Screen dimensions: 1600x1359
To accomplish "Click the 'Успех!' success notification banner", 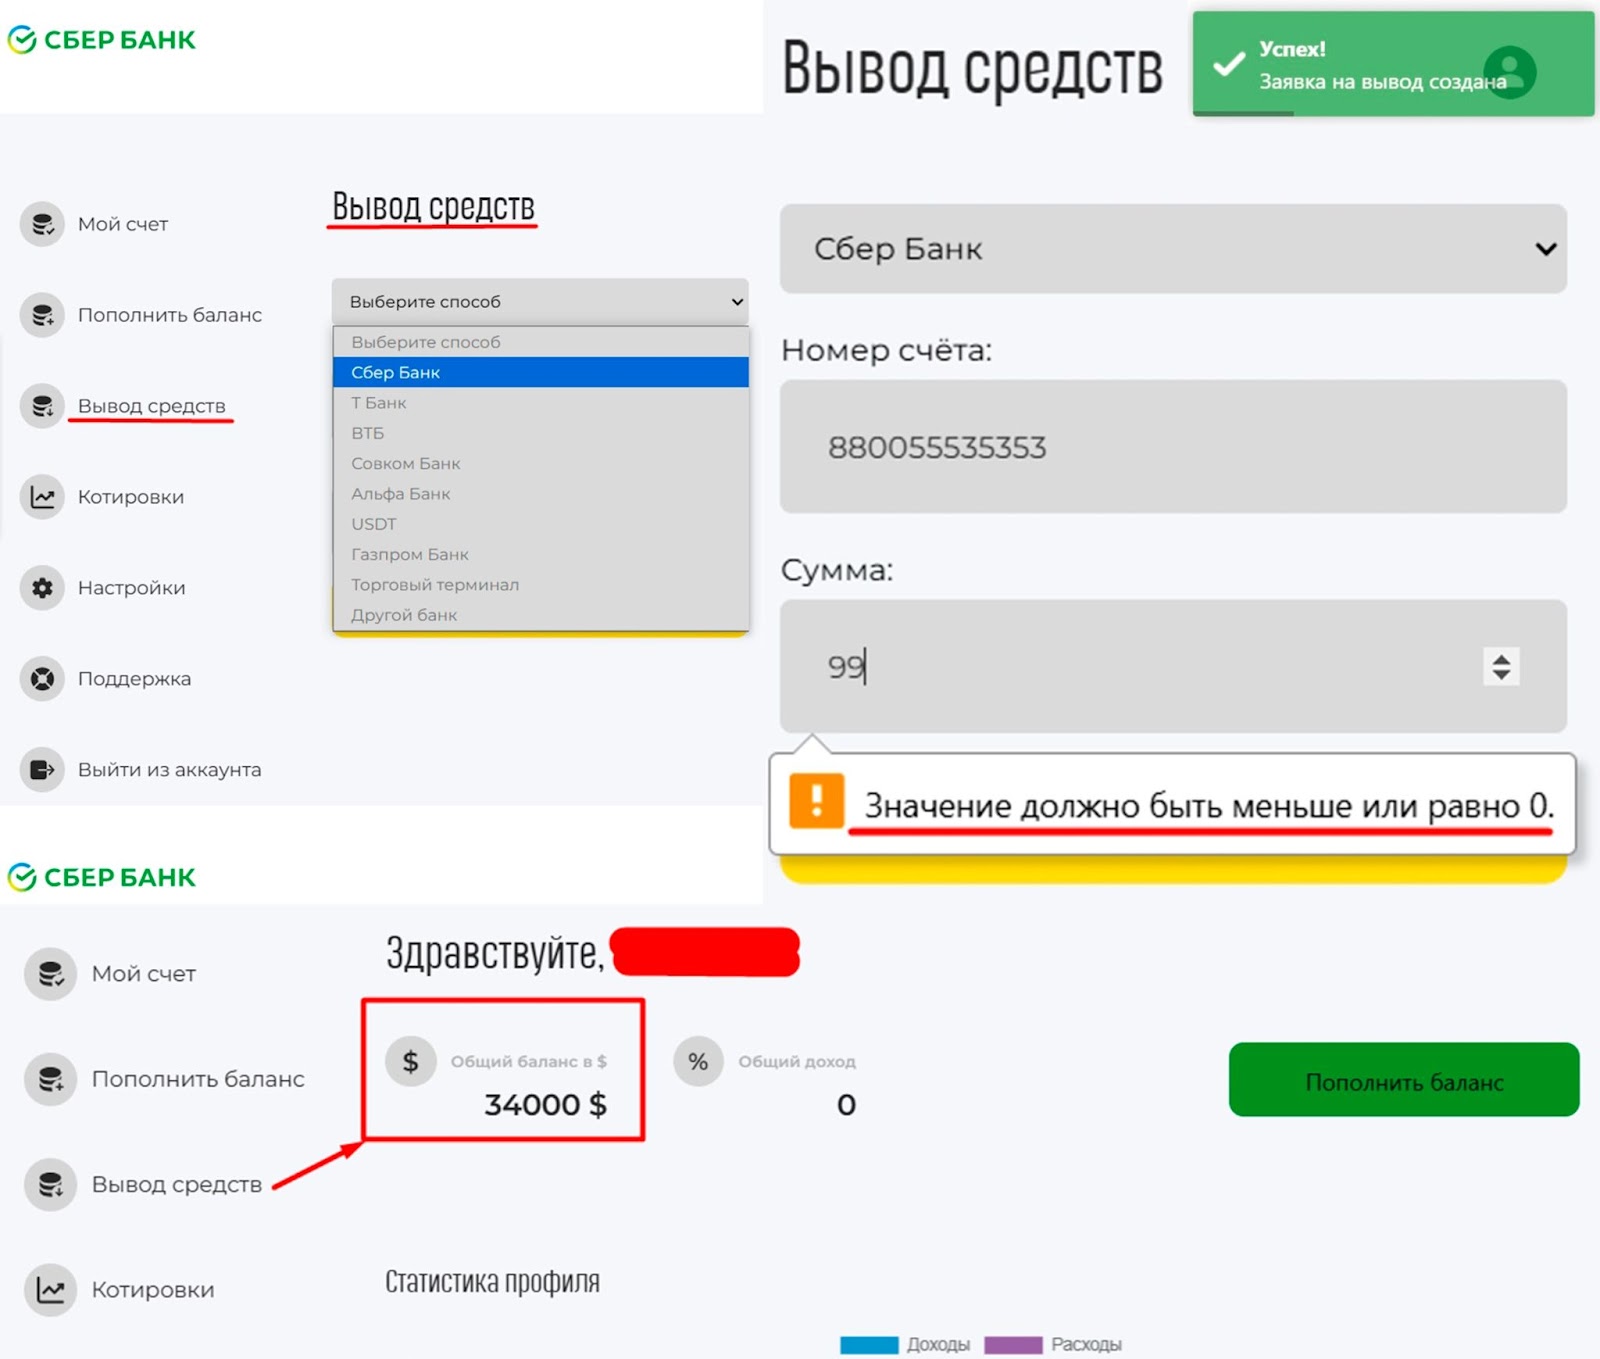I will [1393, 64].
